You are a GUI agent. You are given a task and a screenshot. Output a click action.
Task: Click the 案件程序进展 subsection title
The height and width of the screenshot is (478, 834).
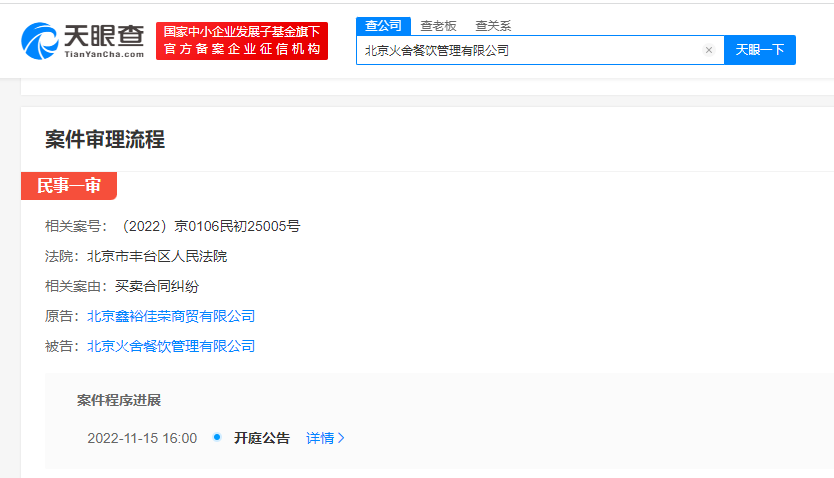click(x=119, y=400)
